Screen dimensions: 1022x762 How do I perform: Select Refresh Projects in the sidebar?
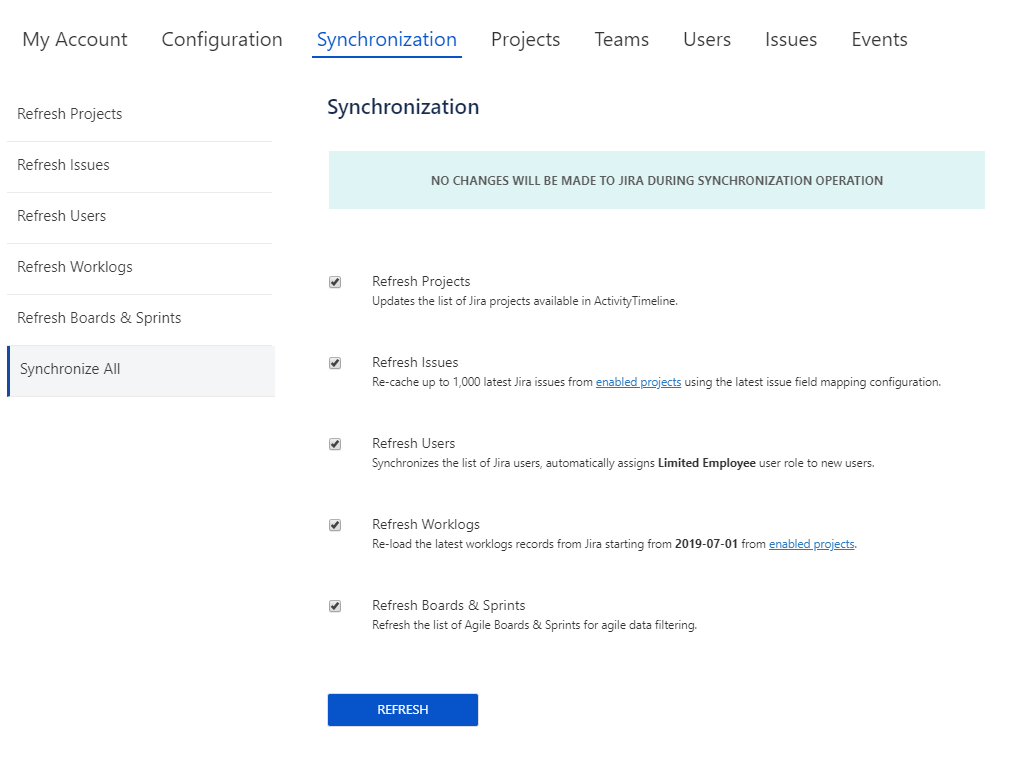[x=70, y=114]
